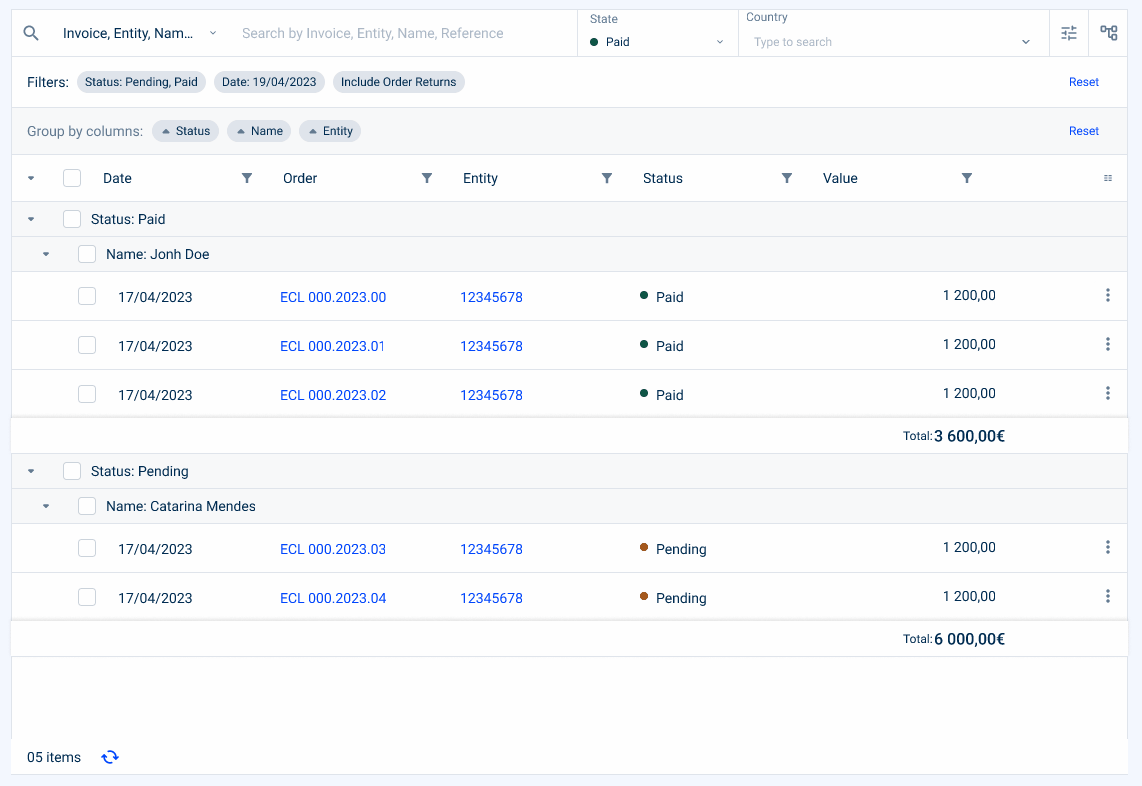Toggle the select-all checkbox in header
This screenshot has height=786, width=1142.
[x=72, y=178]
